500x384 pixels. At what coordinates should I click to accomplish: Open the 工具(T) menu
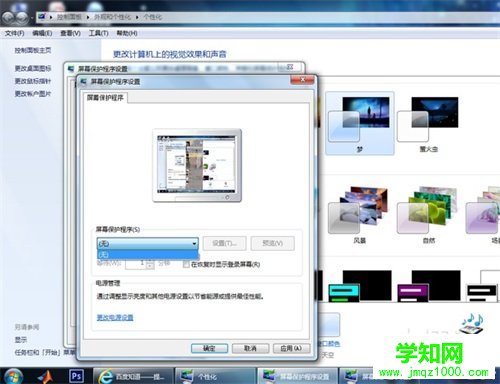point(98,33)
